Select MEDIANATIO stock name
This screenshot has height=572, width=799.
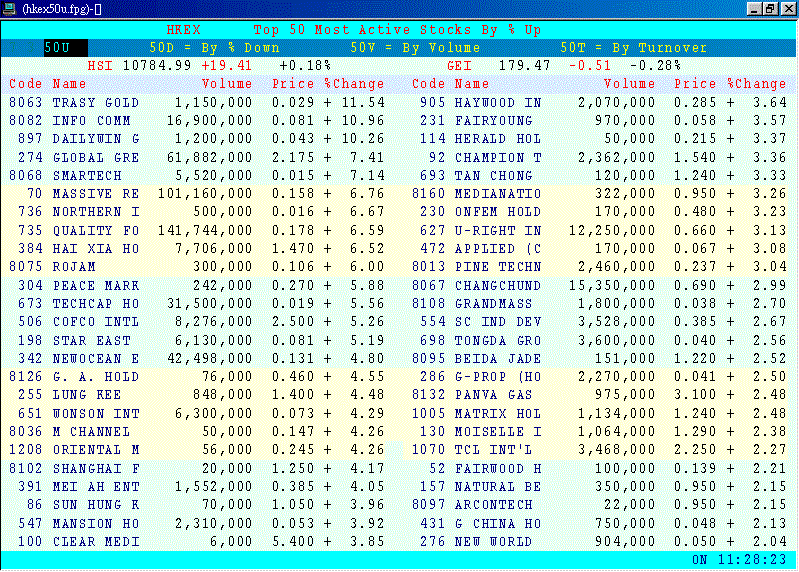click(498, 194)
